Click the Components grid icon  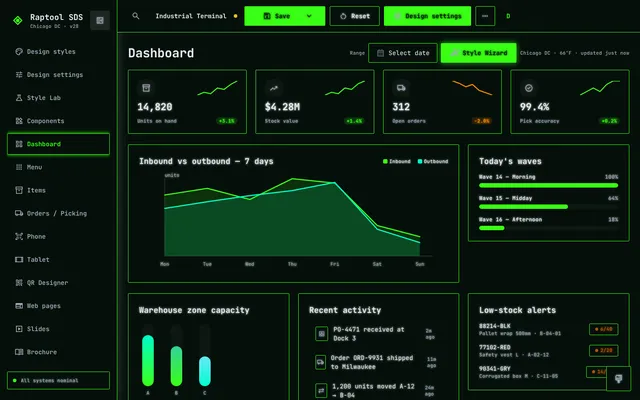coord(19,121)
